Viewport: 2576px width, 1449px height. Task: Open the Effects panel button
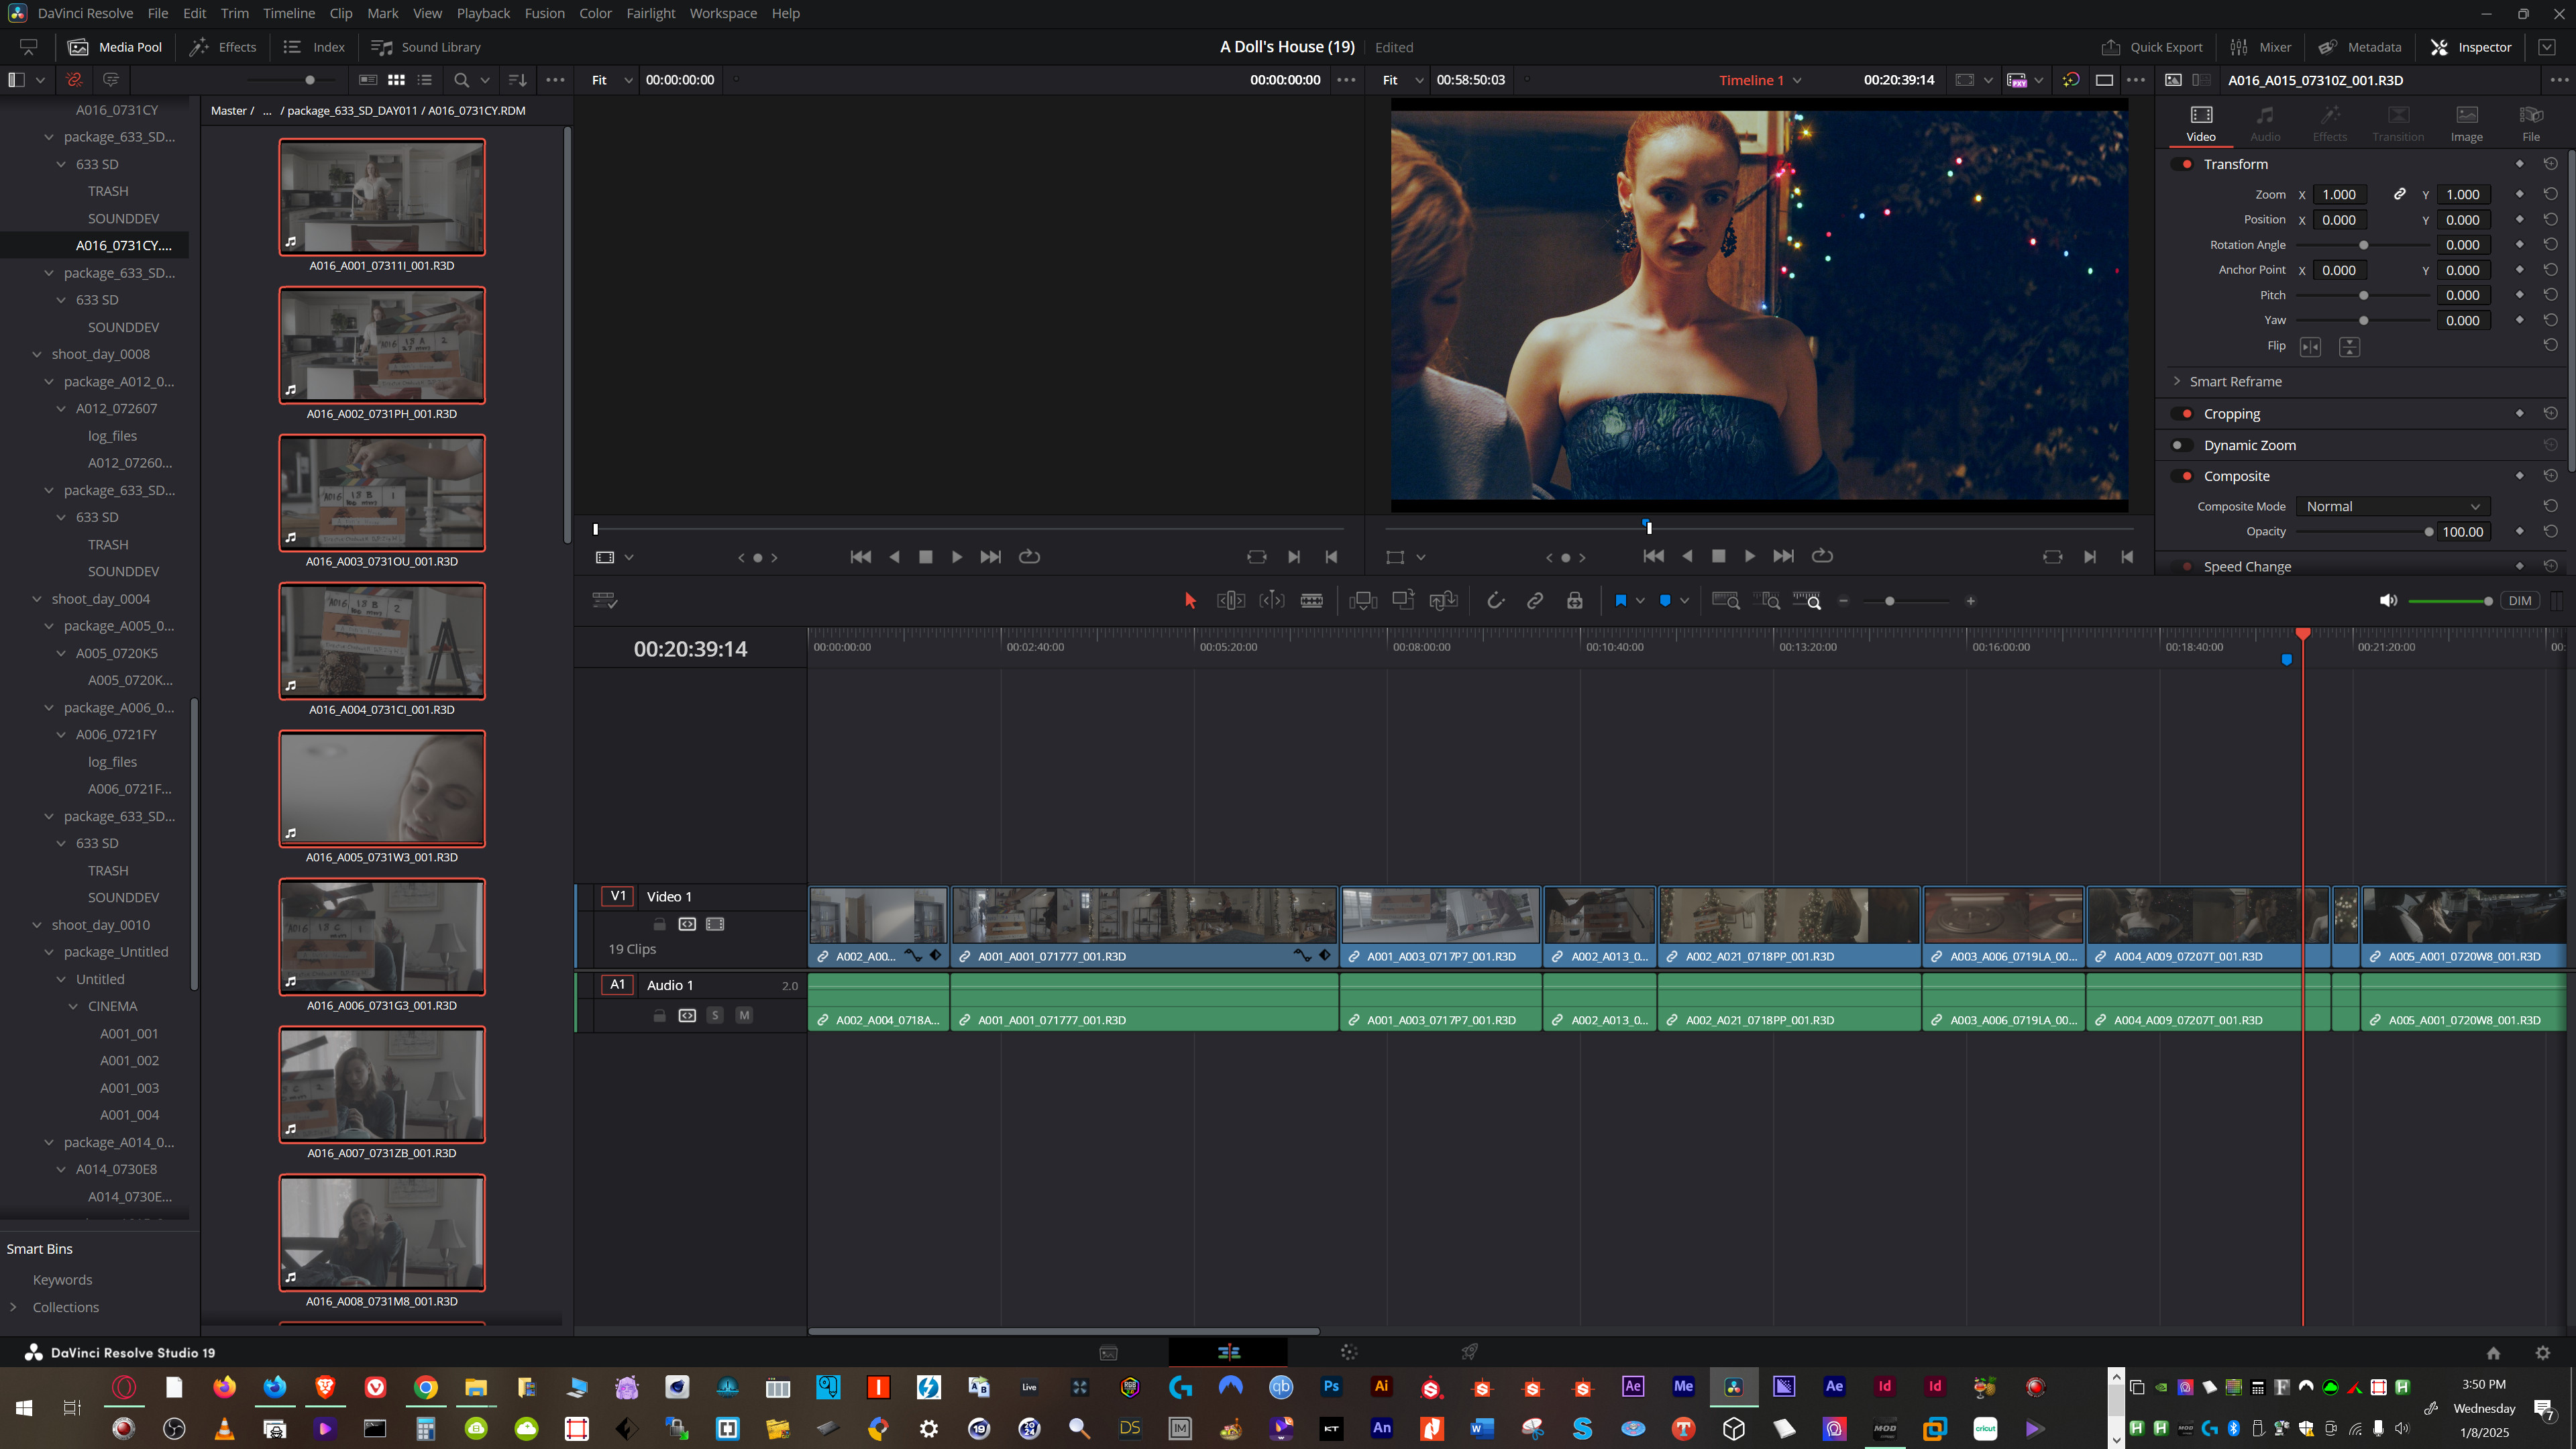pos(224,47)
